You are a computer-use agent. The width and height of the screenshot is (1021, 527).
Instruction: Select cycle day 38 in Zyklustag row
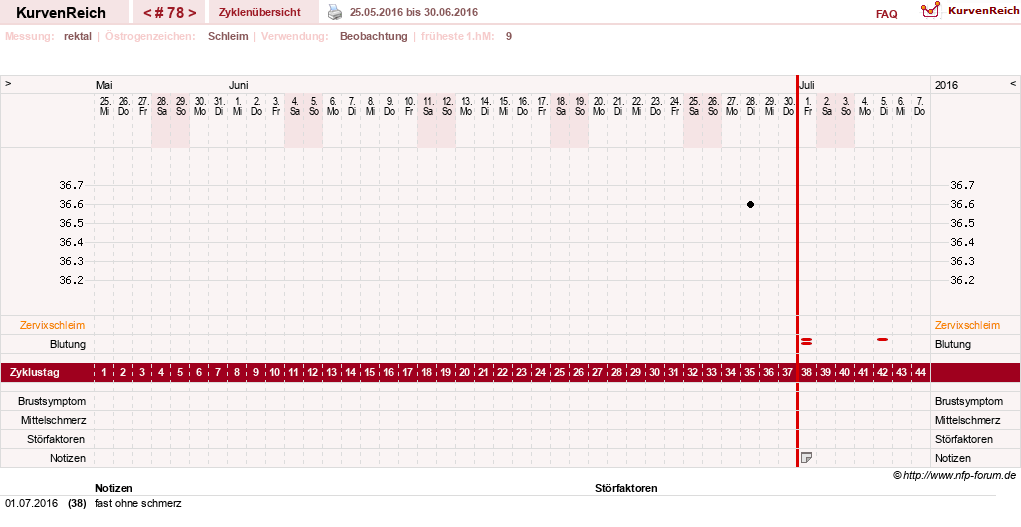806,372
